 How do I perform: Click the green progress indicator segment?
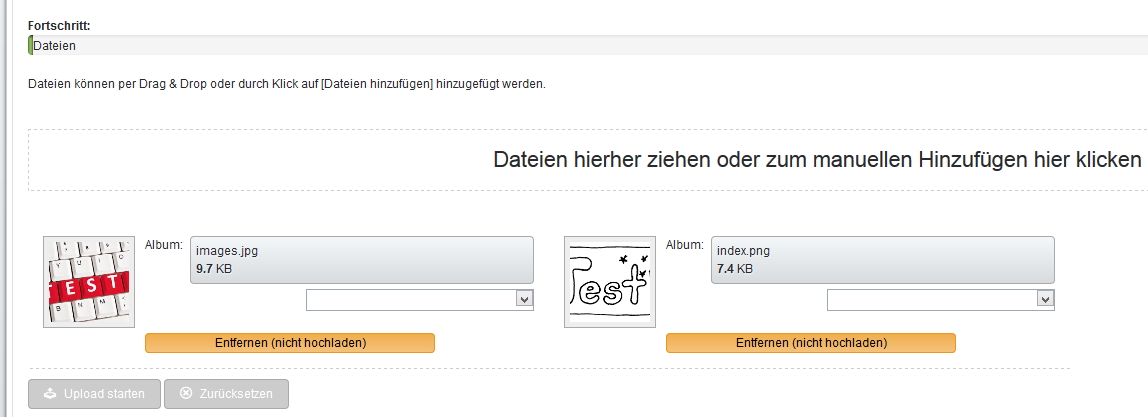click(30, 45)
